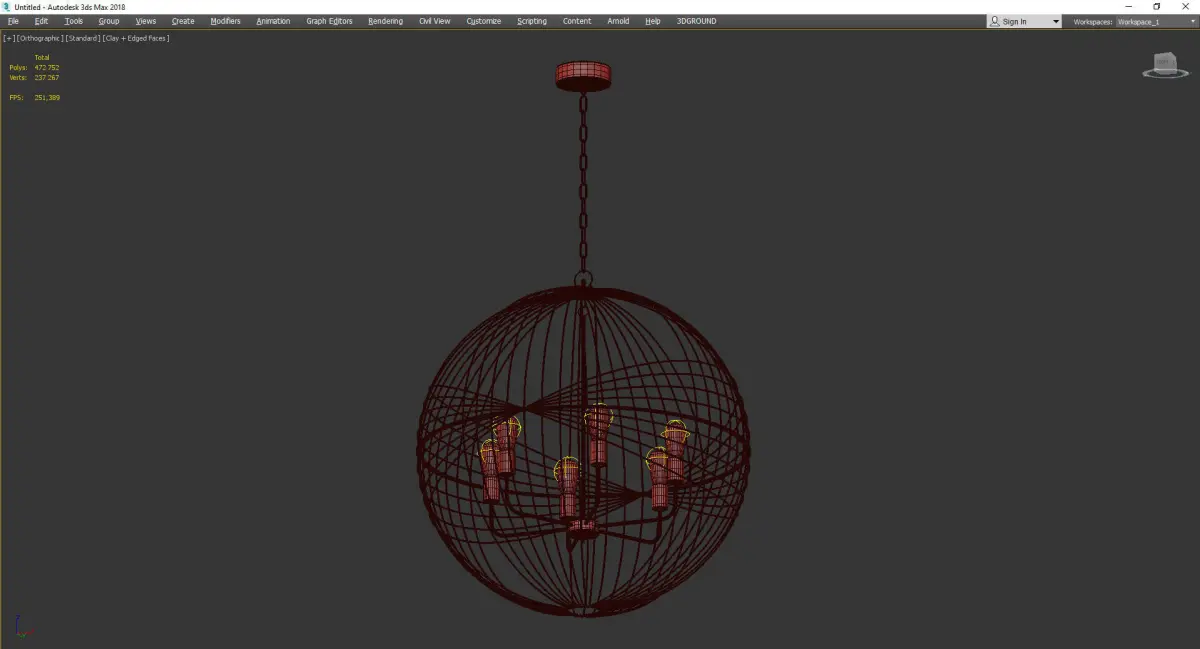Open the Graph Editors menu

click(329, 21)
